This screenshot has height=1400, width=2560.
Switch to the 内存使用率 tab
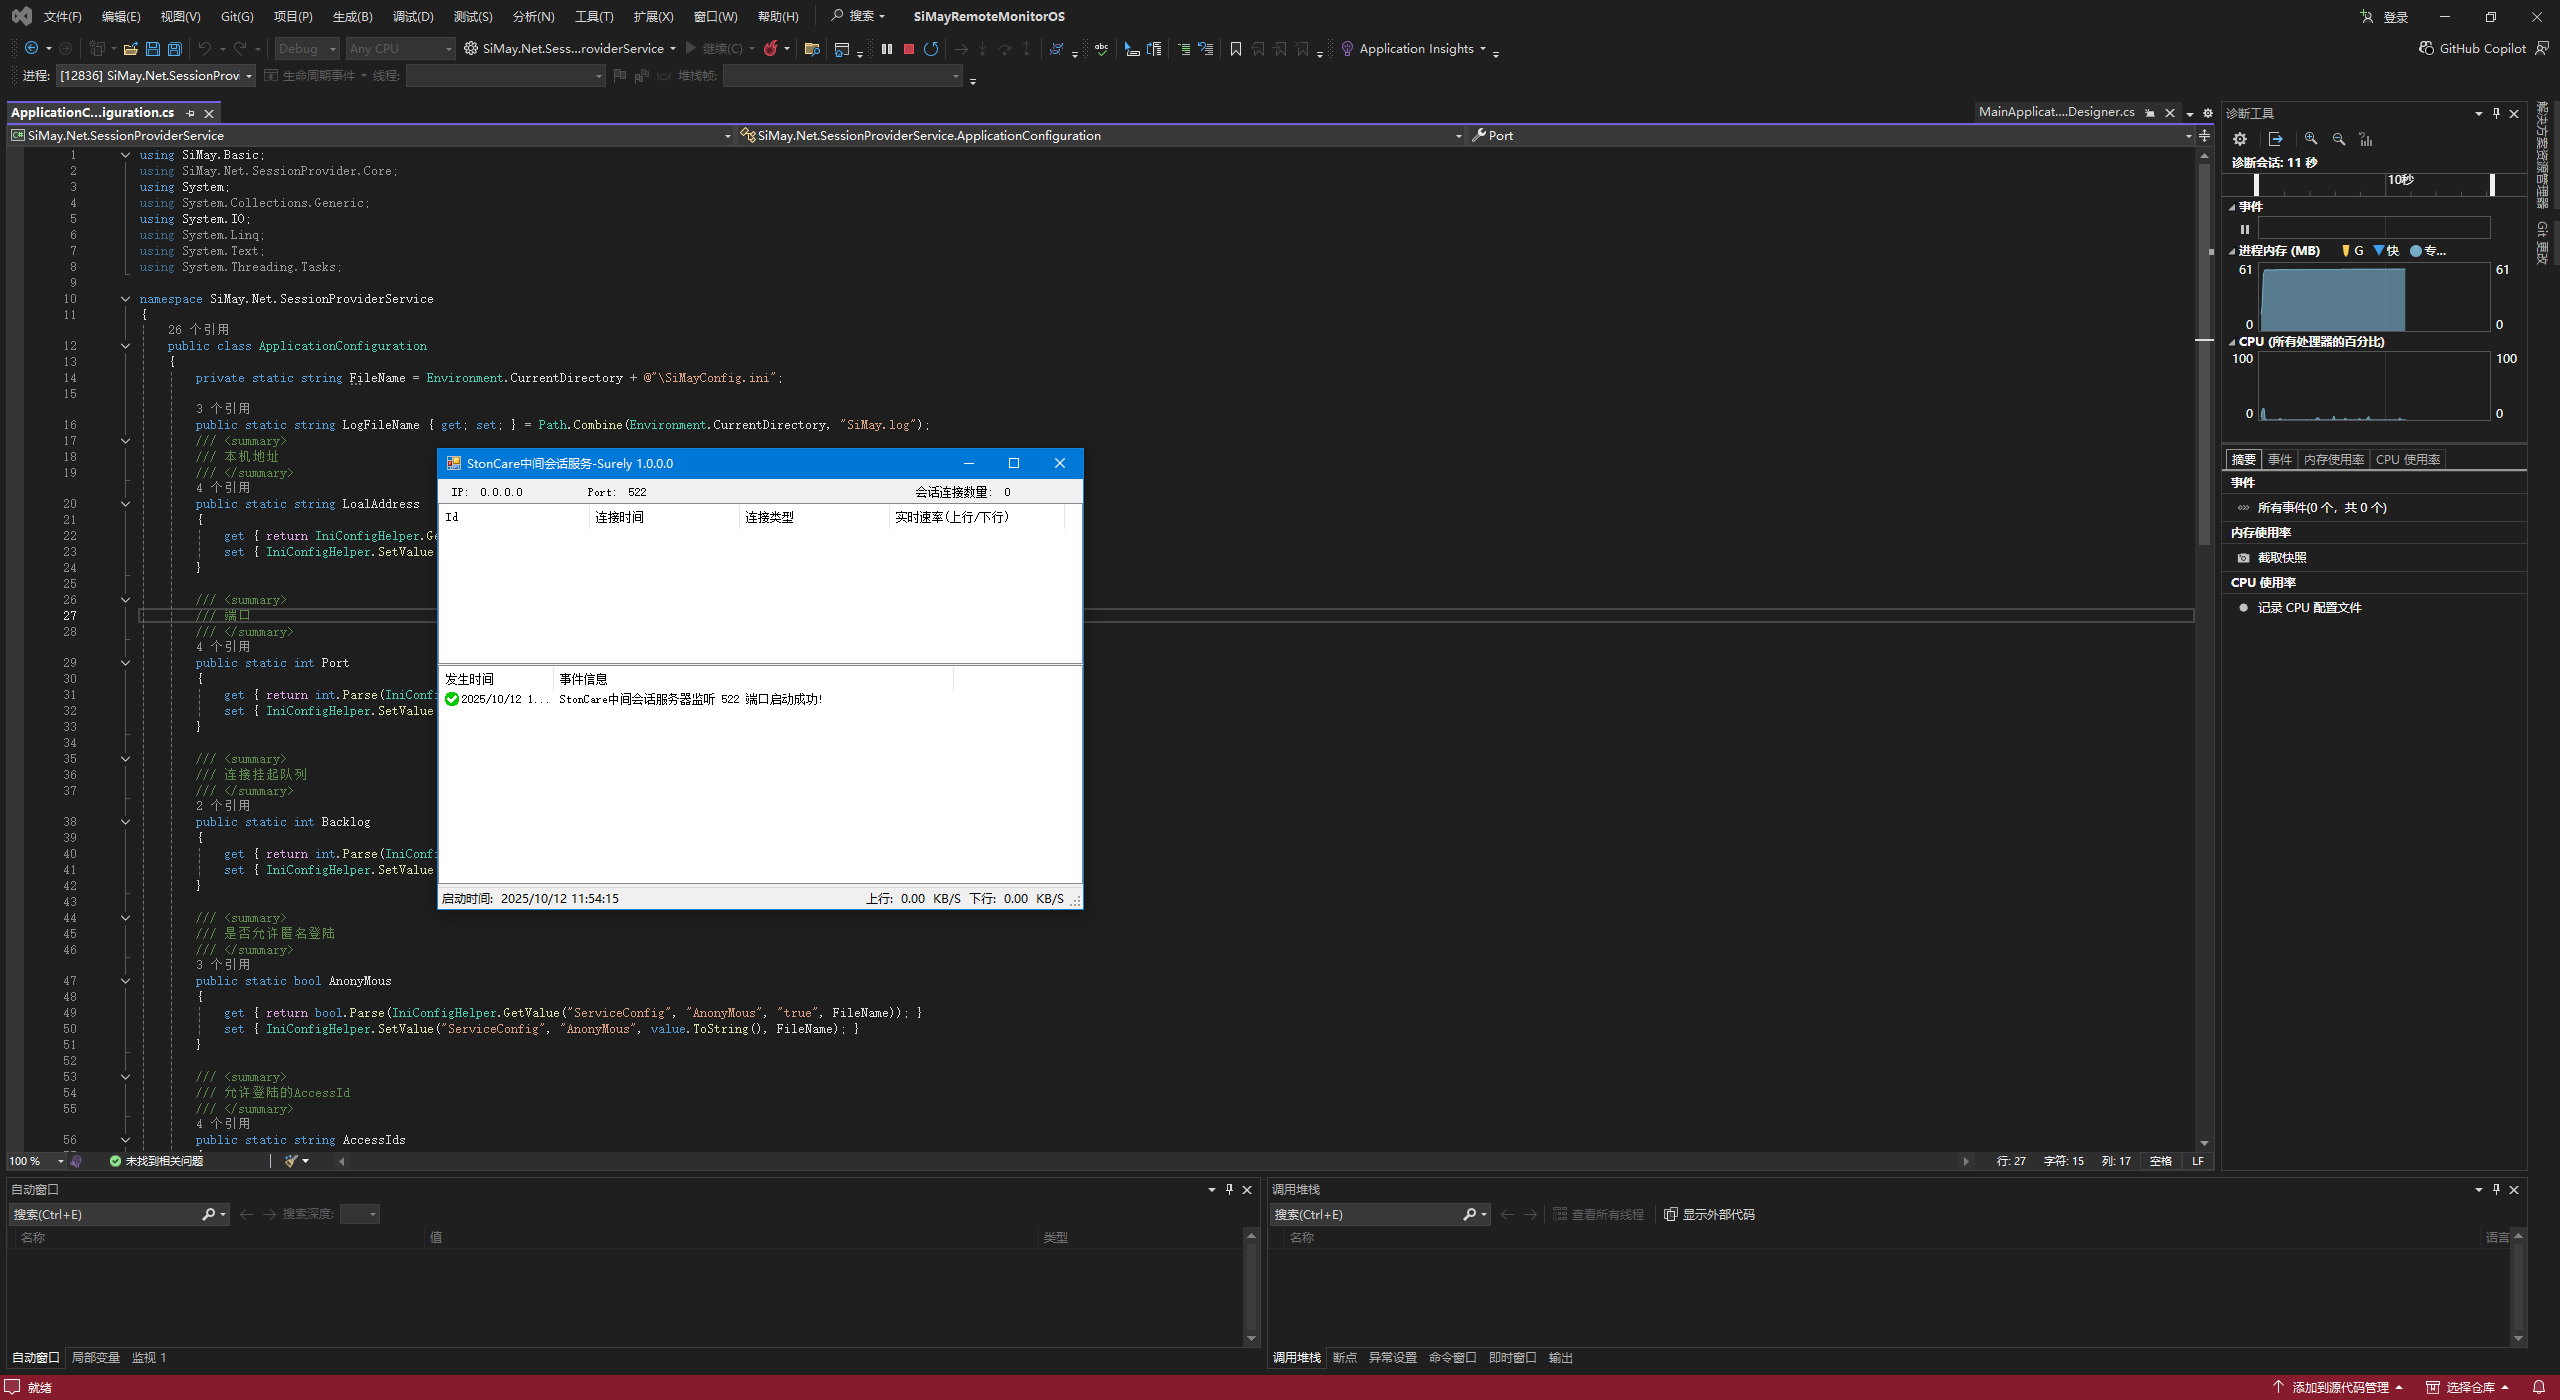[x=2333, y=460]
